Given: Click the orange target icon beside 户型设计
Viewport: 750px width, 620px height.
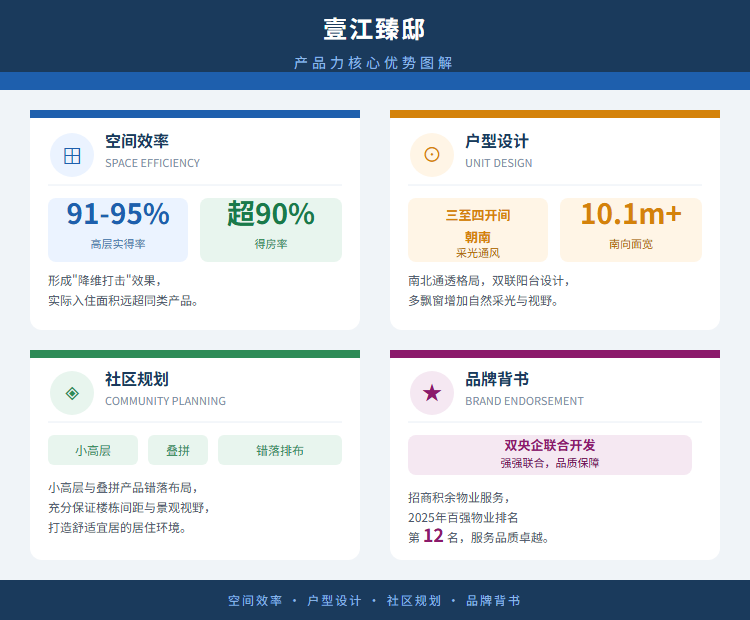Looking at the screenshot, I should [x=432, y=155].
